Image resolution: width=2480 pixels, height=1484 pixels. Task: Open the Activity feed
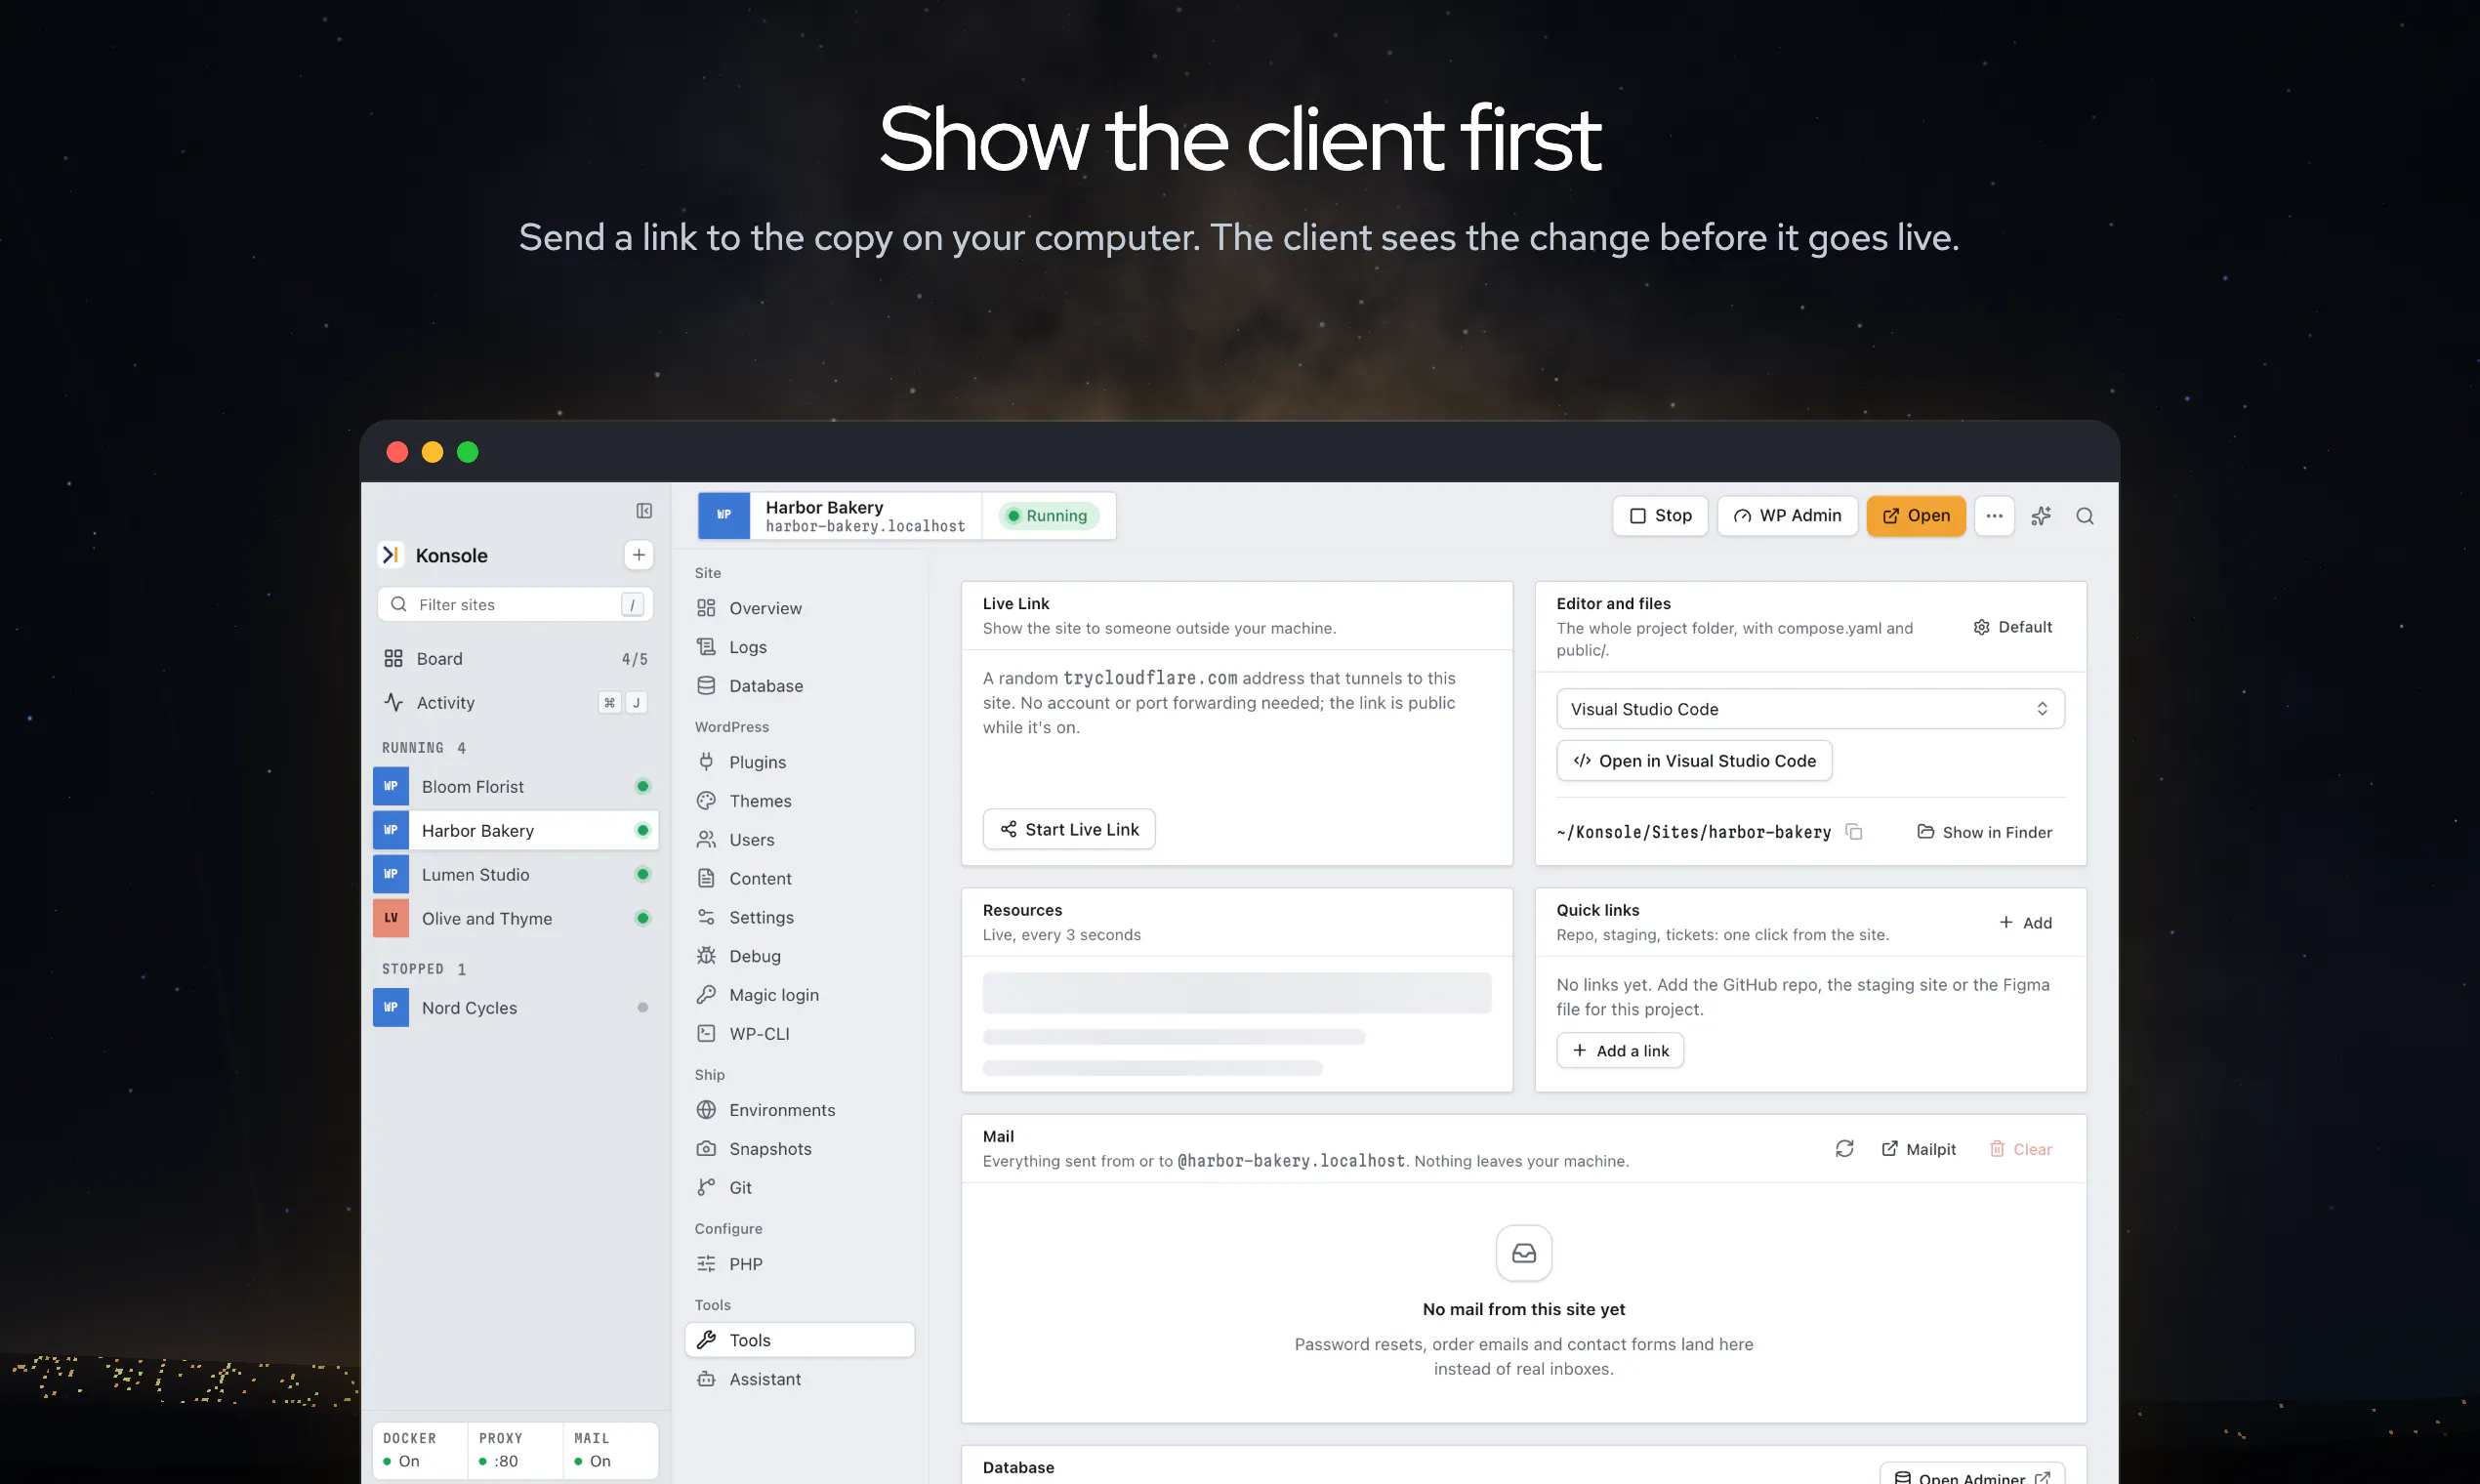tap(515, 703)
